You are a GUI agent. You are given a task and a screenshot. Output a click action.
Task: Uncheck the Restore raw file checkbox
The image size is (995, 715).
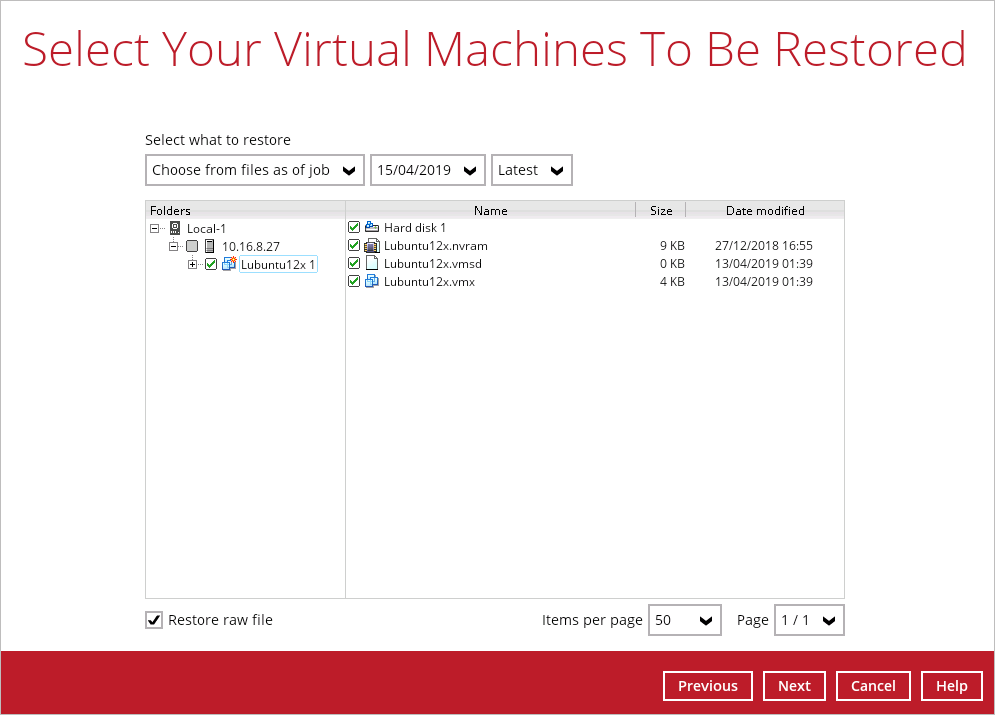click(x=154, y=620)
